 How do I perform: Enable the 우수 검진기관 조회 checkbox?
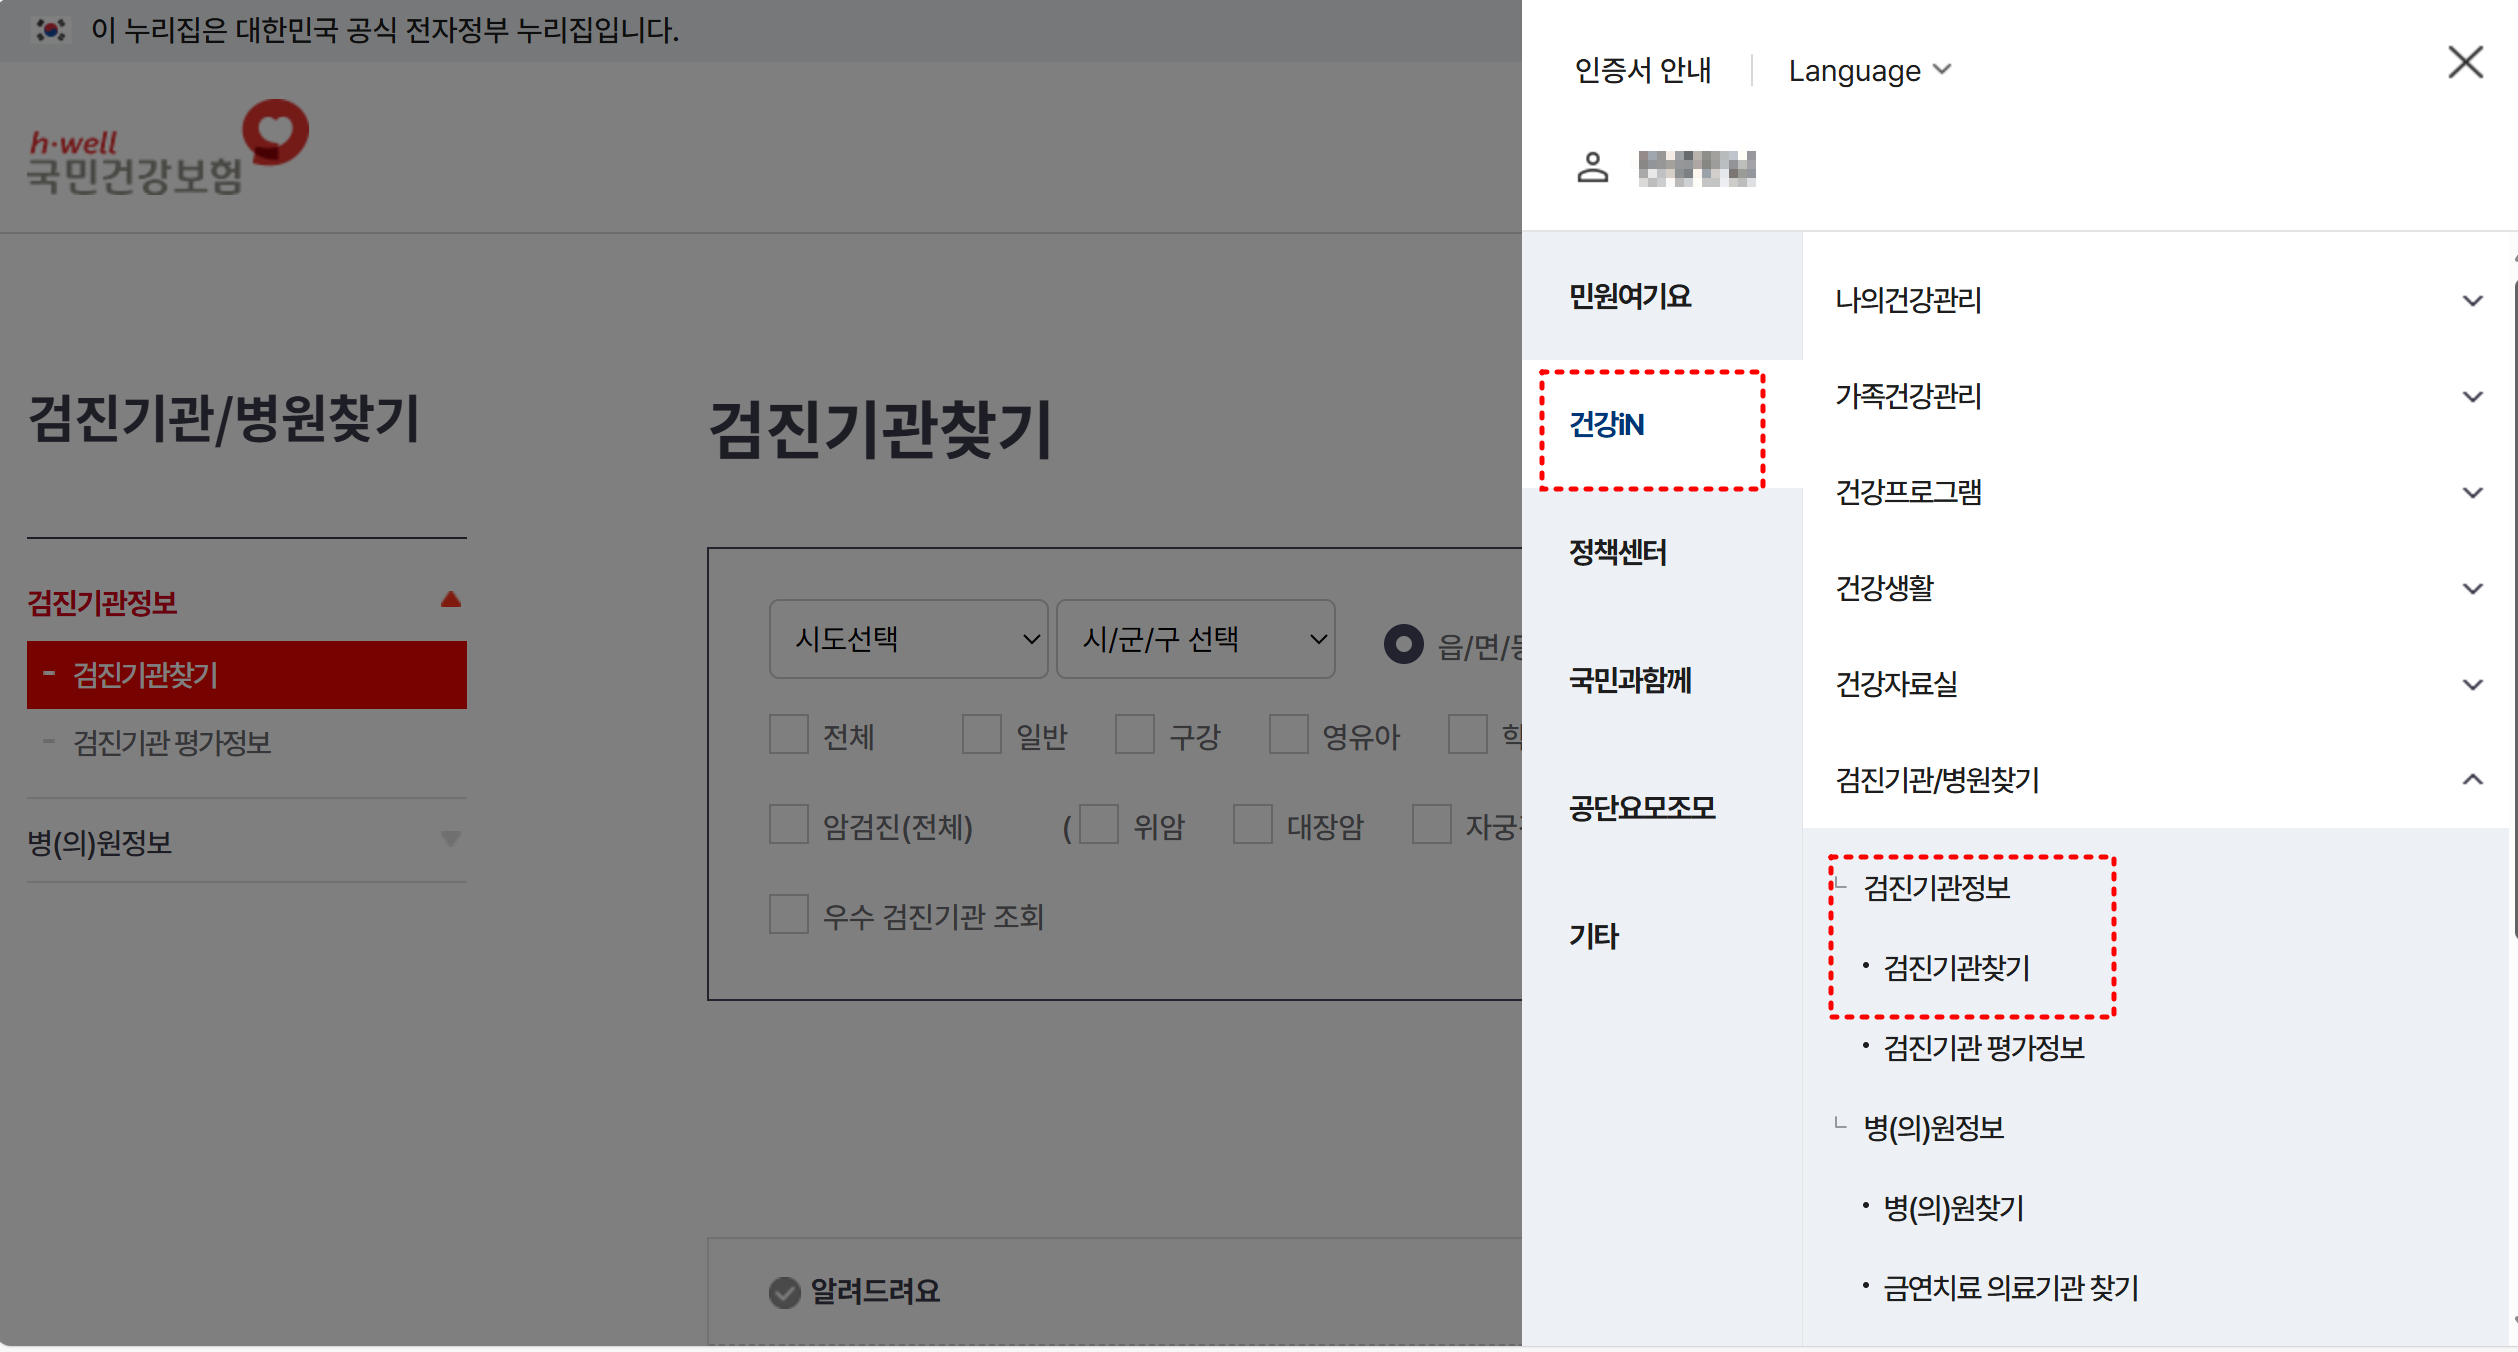coord(789,915)
